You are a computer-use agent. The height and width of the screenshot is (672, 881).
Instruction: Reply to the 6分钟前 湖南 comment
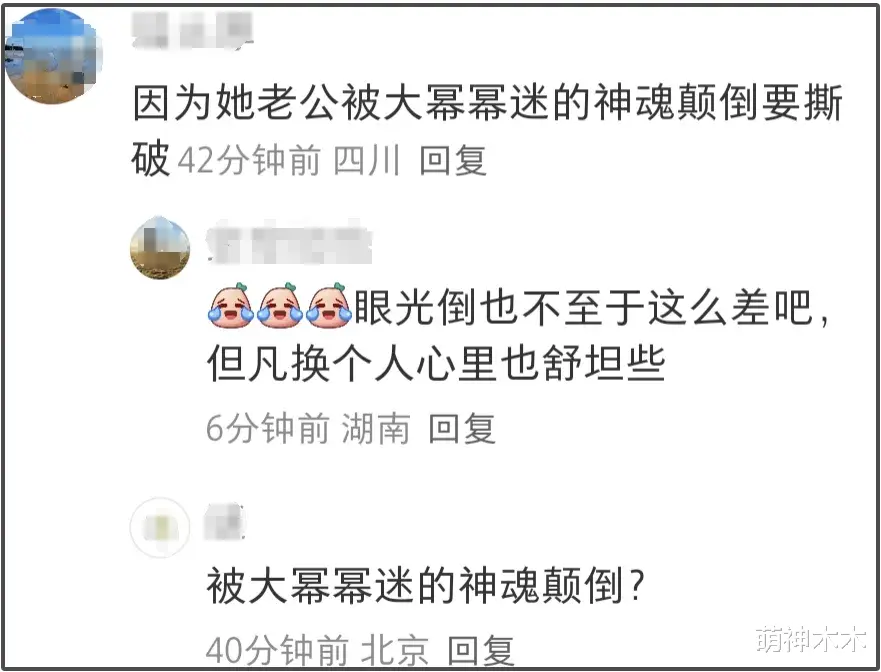click(462, 428)
